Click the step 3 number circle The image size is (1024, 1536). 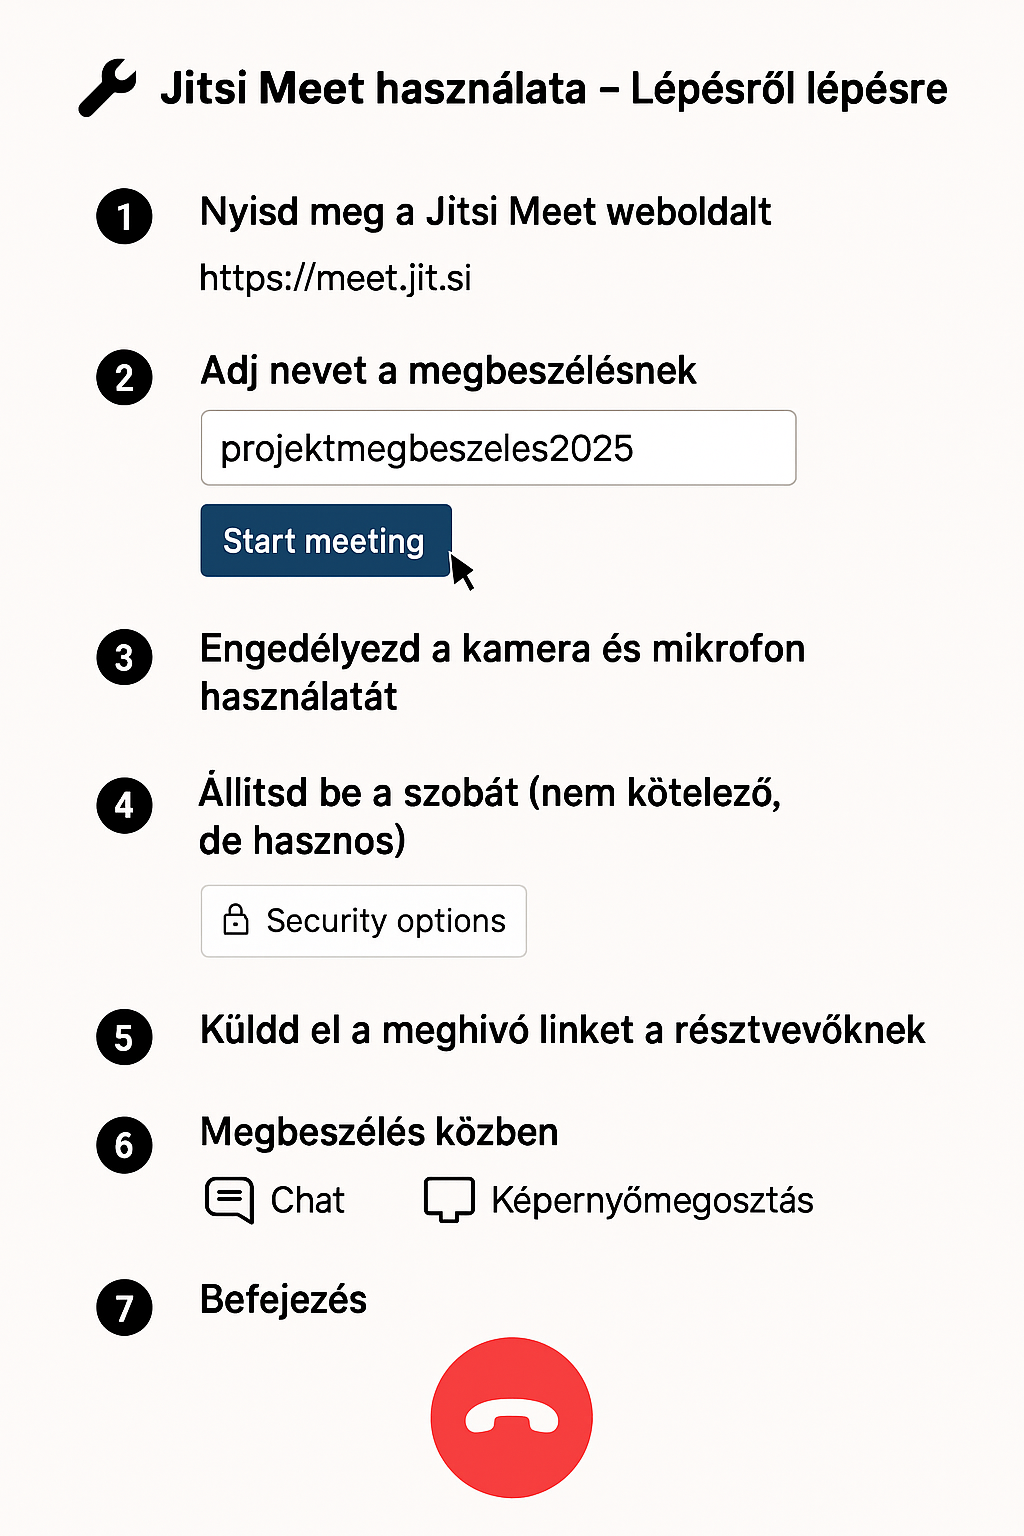pos(124,658)
